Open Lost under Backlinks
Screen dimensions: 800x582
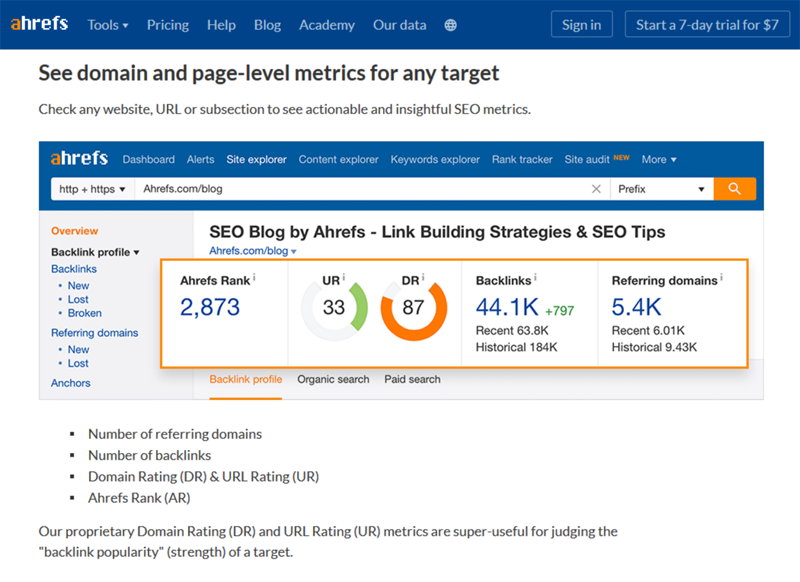coord(78,299)
